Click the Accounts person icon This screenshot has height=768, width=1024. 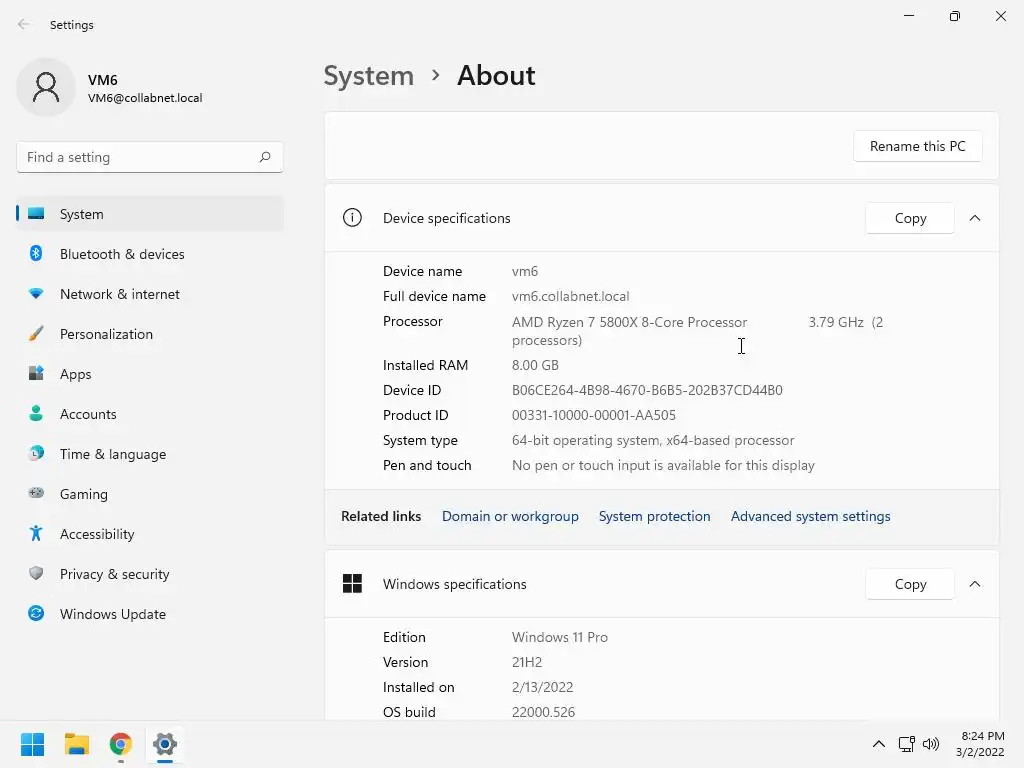[x=36, y=413]
